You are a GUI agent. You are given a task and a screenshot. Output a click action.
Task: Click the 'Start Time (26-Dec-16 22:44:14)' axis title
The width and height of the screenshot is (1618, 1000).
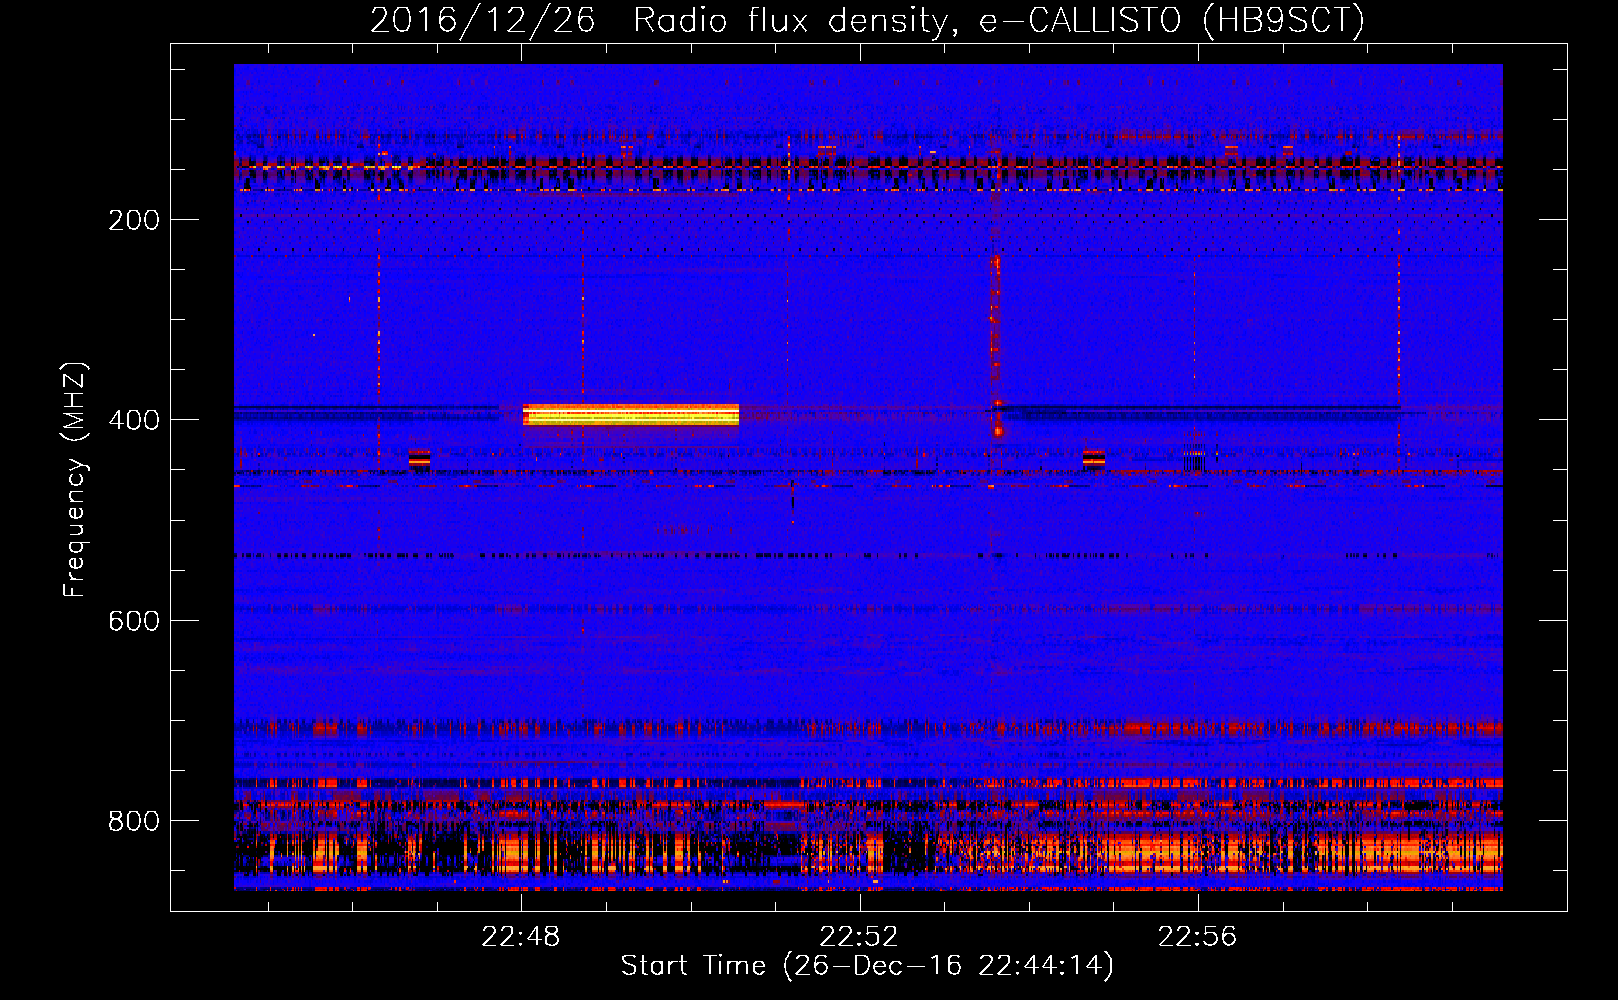point(867,966)
